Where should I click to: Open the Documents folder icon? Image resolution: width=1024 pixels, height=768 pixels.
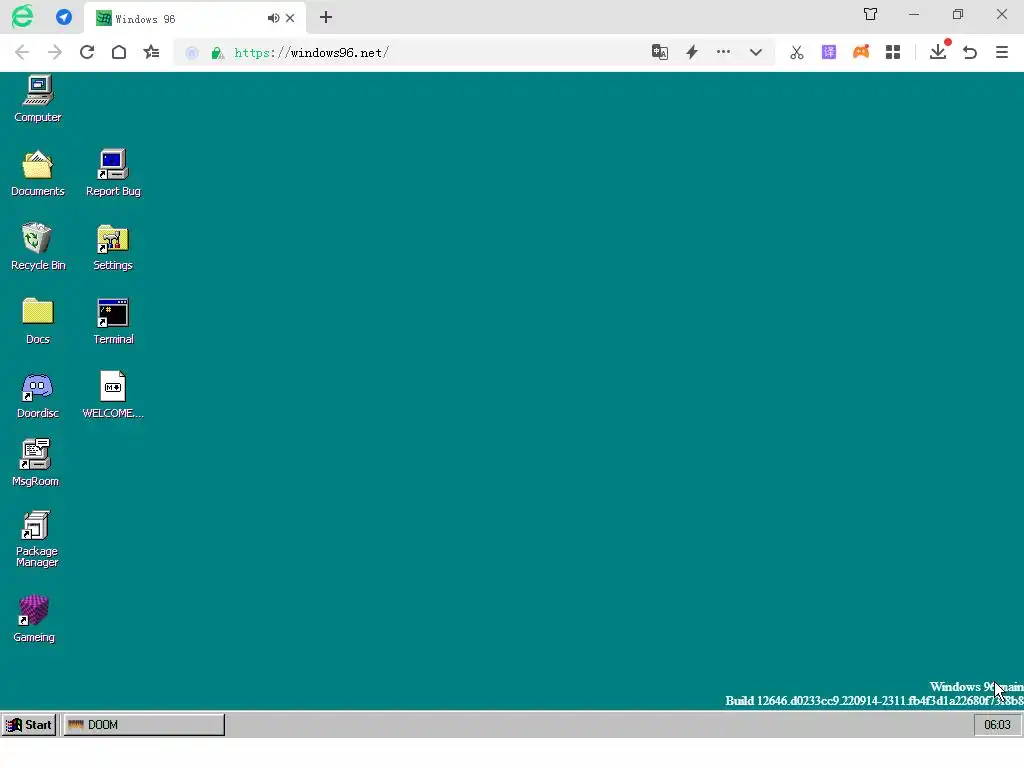tap(38, 173)
